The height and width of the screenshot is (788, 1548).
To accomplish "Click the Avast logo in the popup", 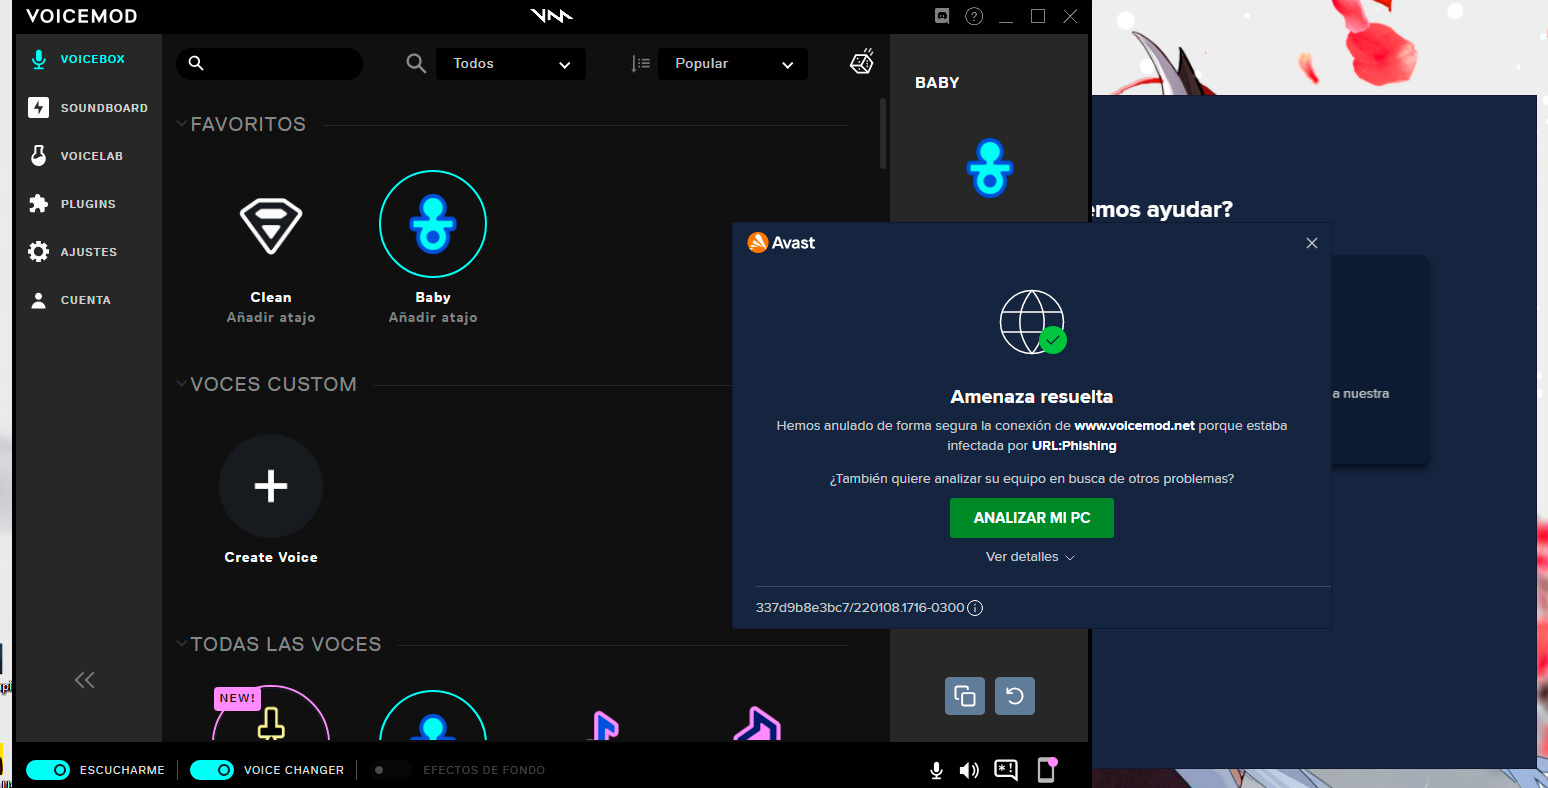I will pyautogui.click(x=781, y=243).
